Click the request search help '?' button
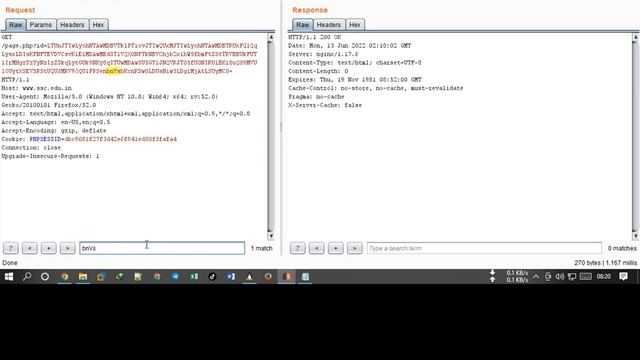Image resolution: width=640 pixels, height=360 pixels. [11, 248]
